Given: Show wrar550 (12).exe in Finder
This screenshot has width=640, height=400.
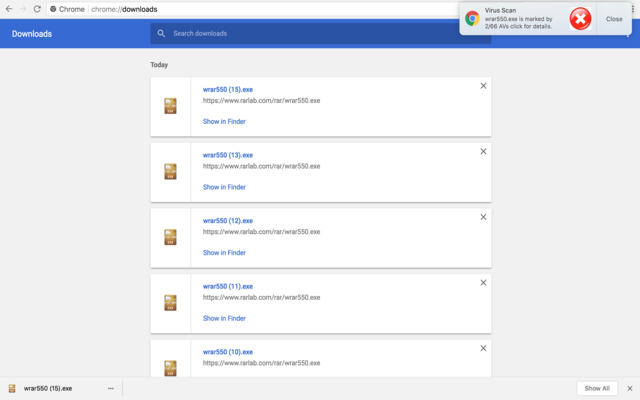Looking at the screenshot, I should click(224, 253).
